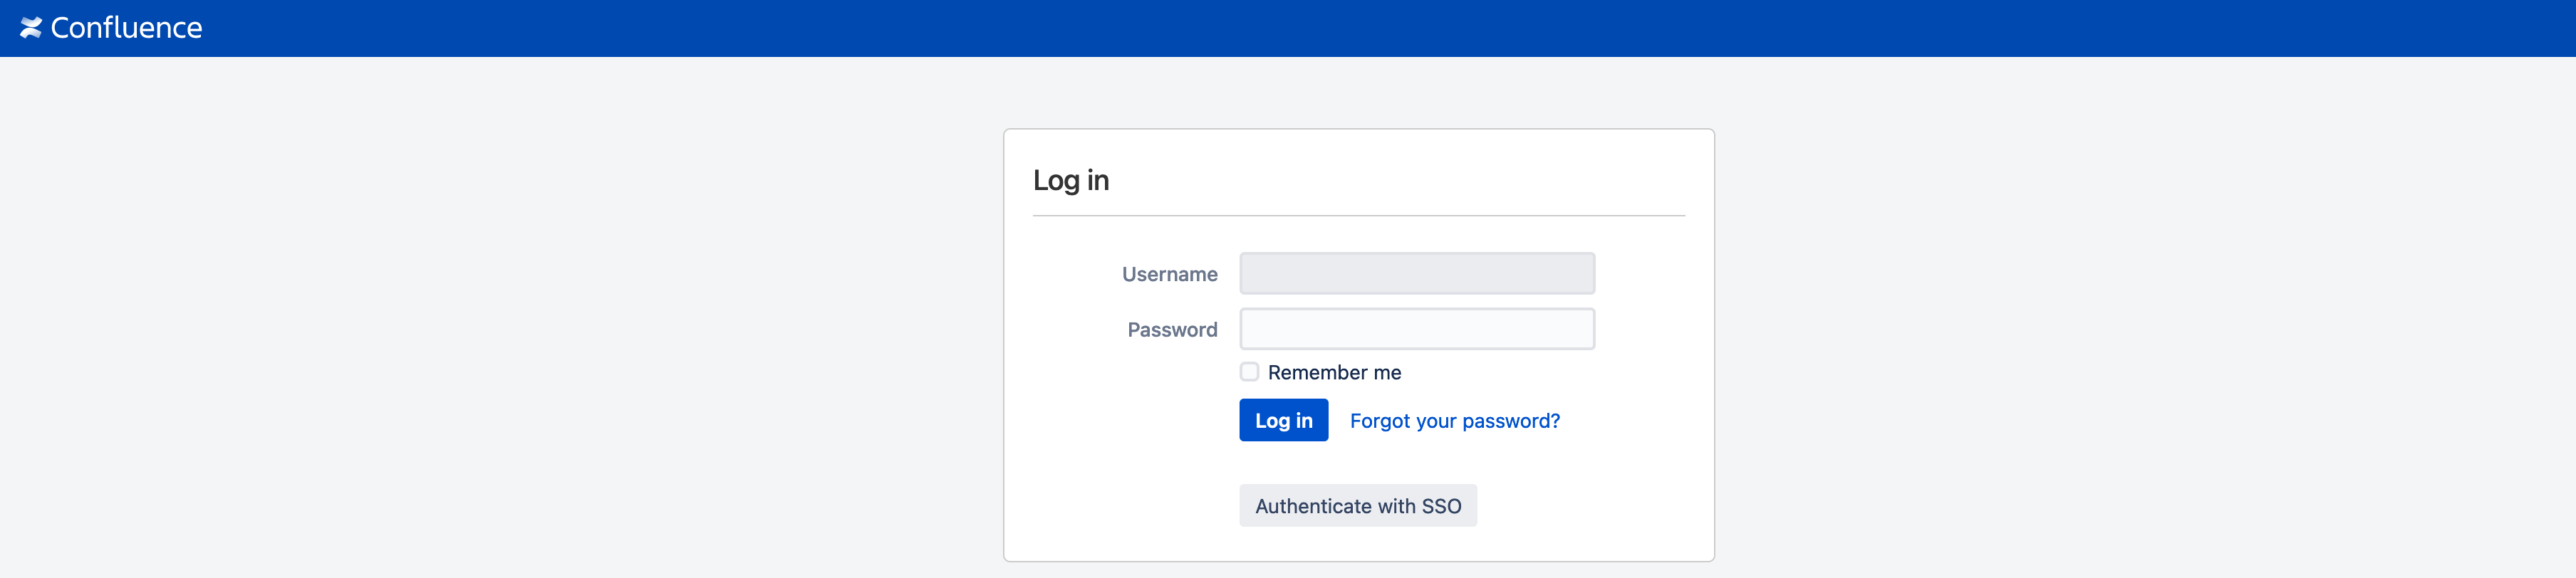Click blank area left of the SSO button
This screenshot has width=2576, height=578.
(1120, 506)
